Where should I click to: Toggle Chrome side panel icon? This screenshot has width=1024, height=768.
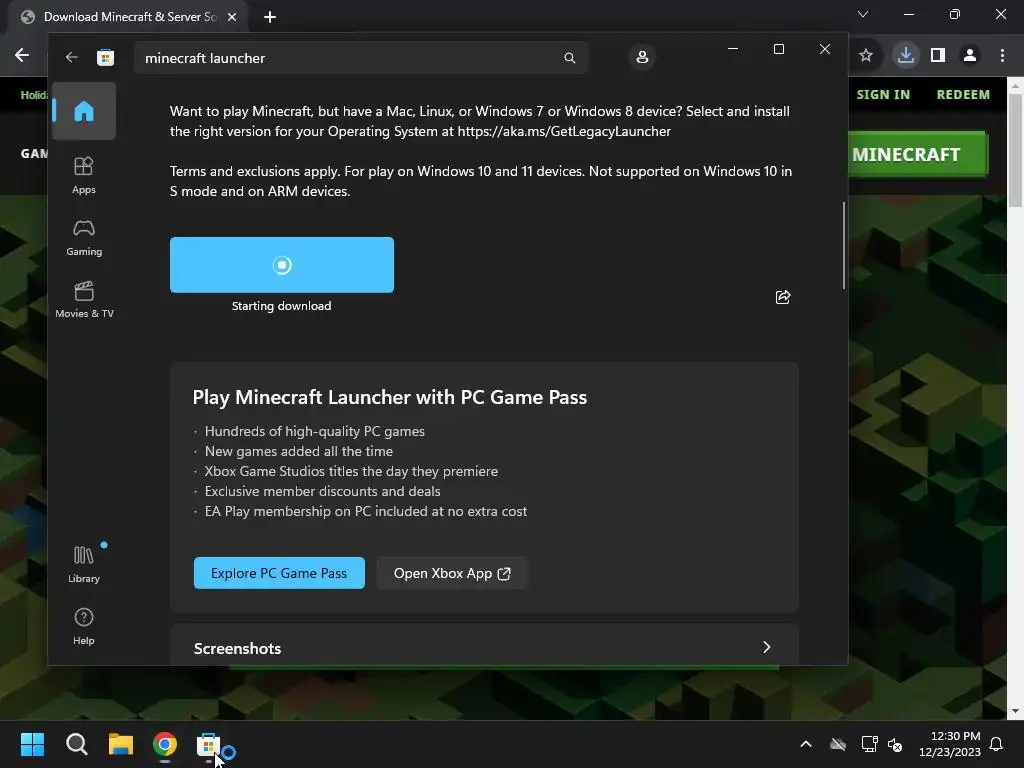[938, 56]
